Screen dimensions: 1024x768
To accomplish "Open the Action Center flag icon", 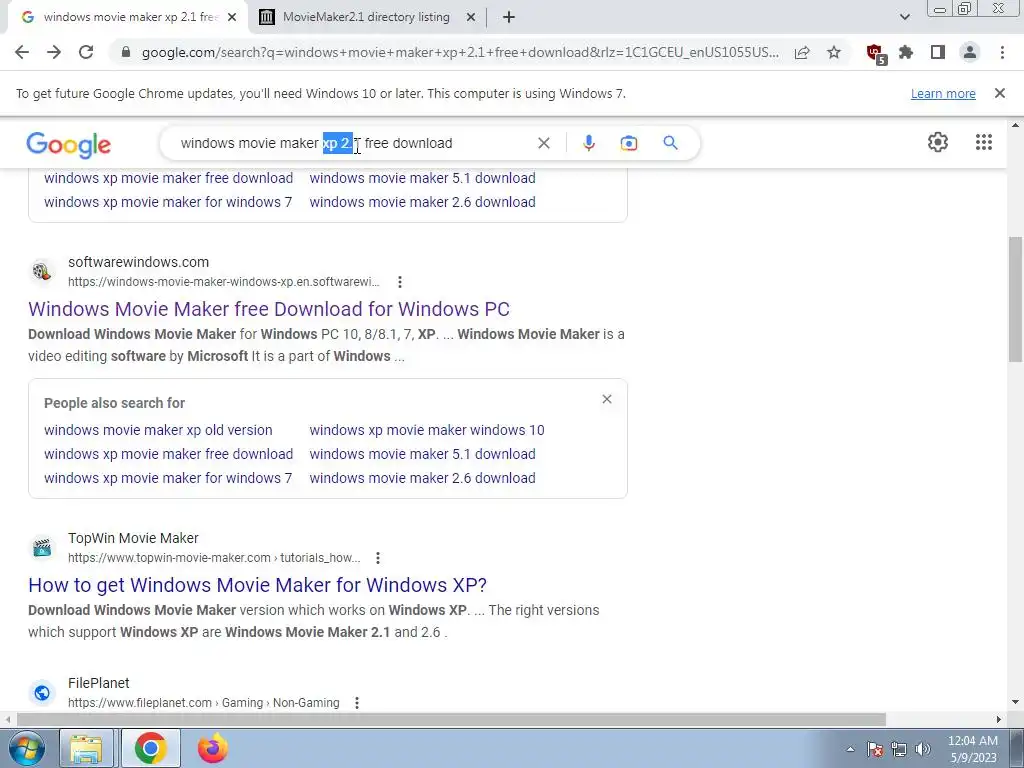I will 875,749.
